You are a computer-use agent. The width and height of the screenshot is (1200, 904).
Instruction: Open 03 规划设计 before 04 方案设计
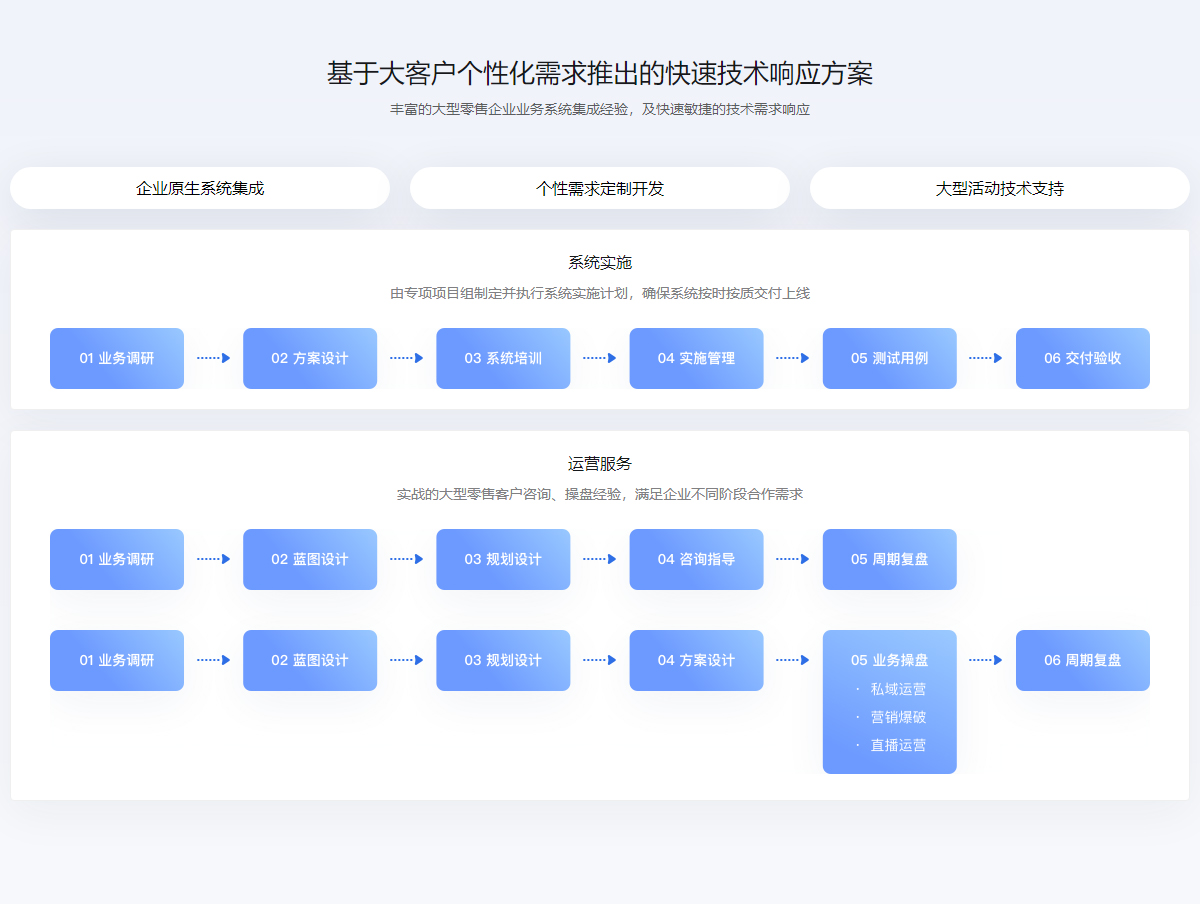coord(503,660)
